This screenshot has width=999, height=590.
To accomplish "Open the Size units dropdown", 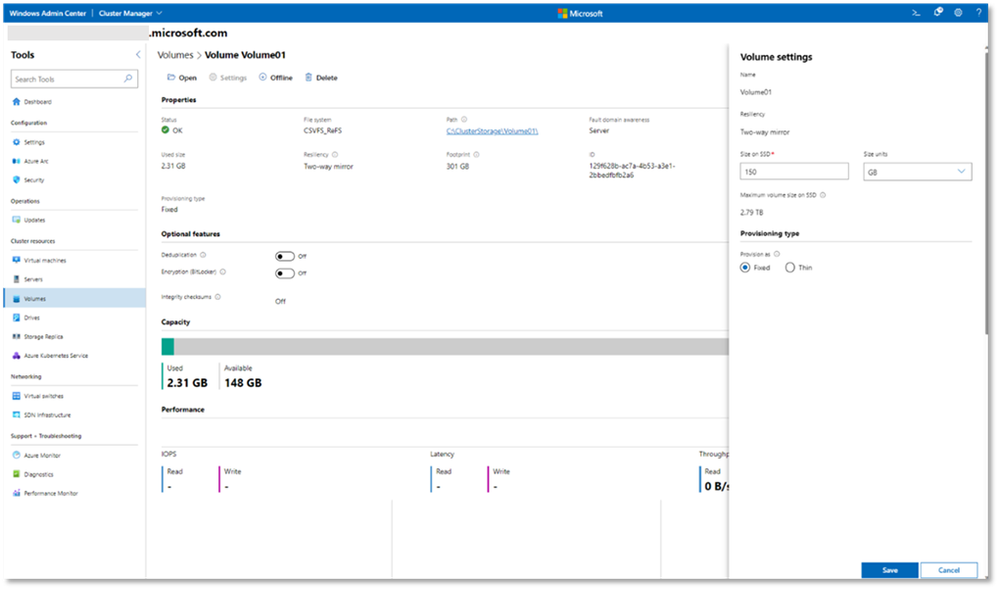I will (x=917, y=172).
